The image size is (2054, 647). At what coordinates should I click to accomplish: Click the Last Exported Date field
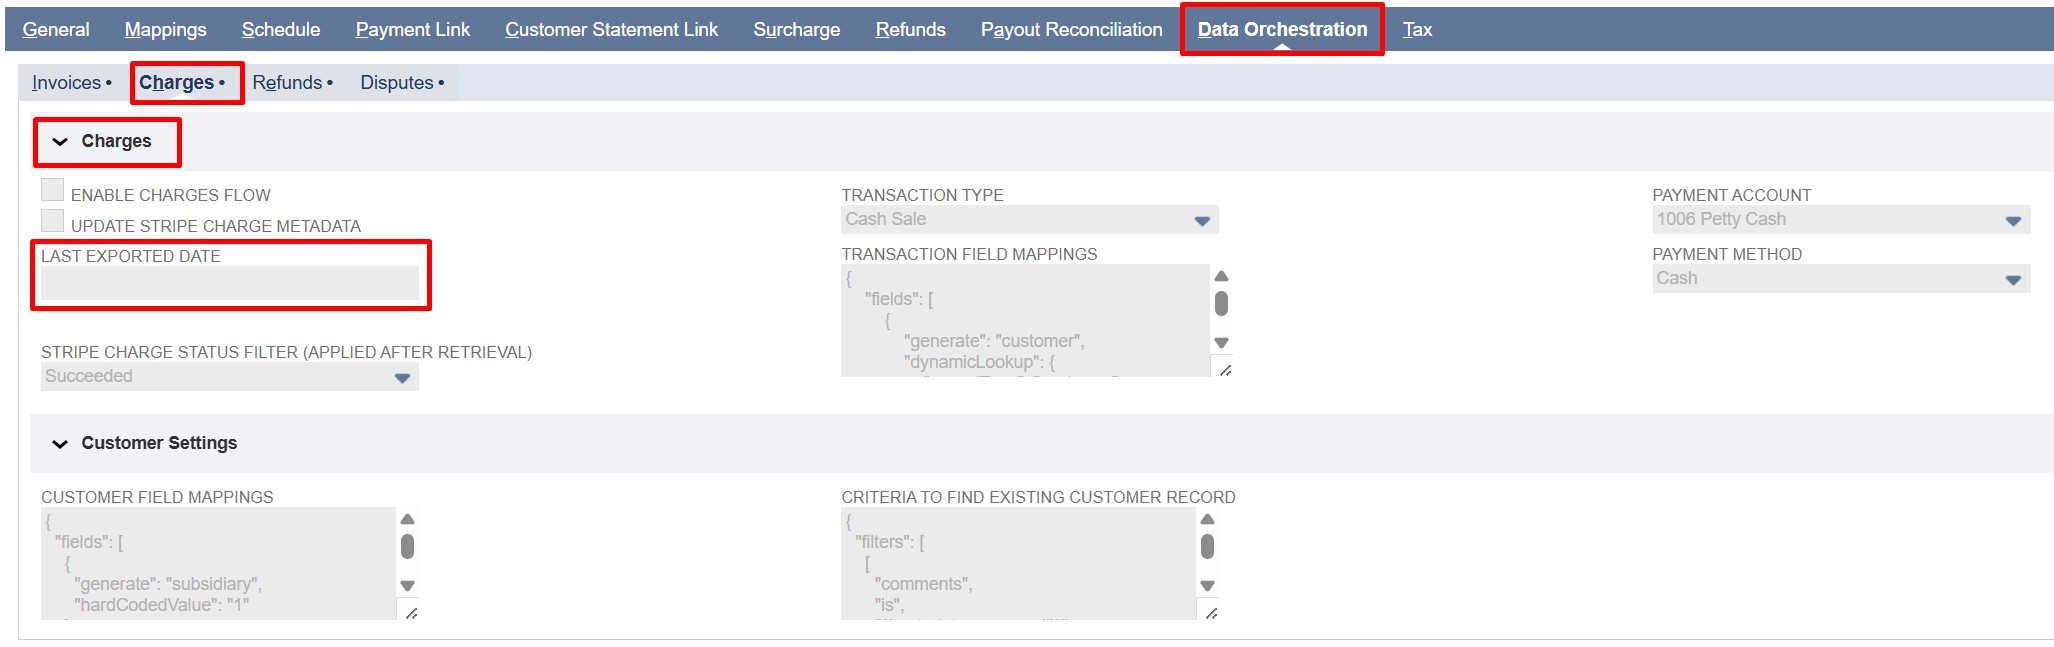tap(229, 283)
